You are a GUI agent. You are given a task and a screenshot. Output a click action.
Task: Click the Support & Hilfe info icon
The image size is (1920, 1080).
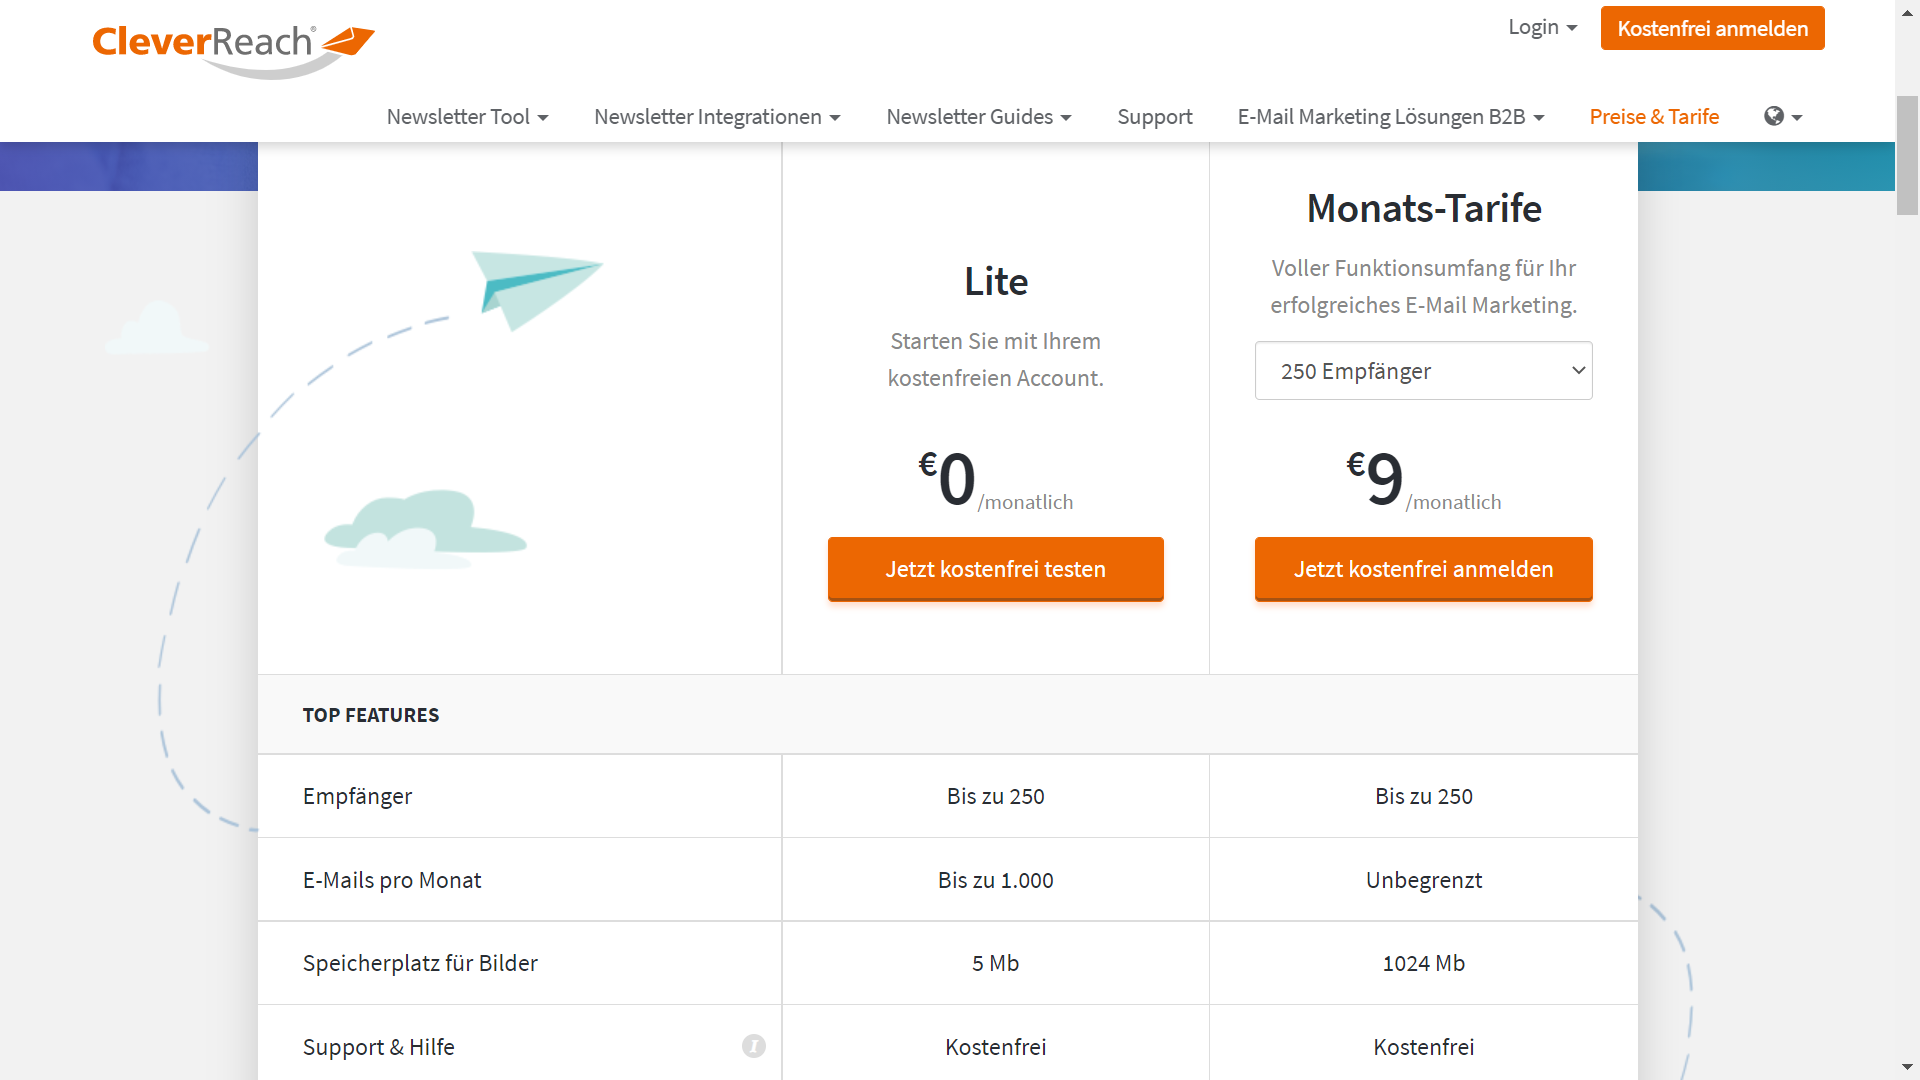754,1046
